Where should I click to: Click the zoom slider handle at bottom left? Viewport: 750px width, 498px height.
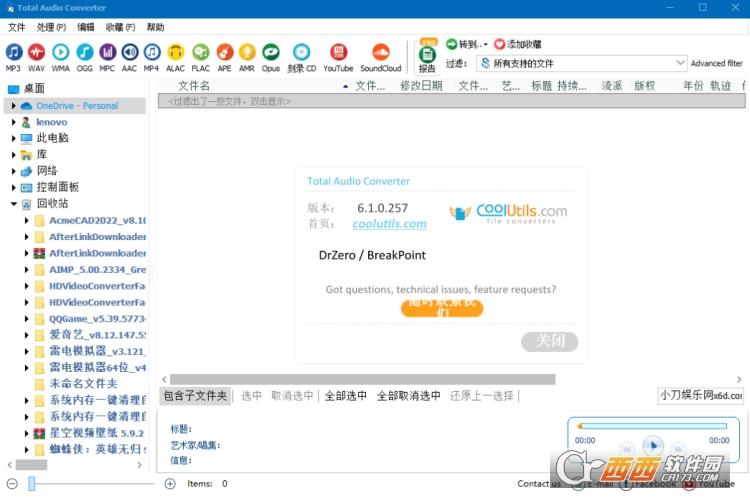coord(32,484)
